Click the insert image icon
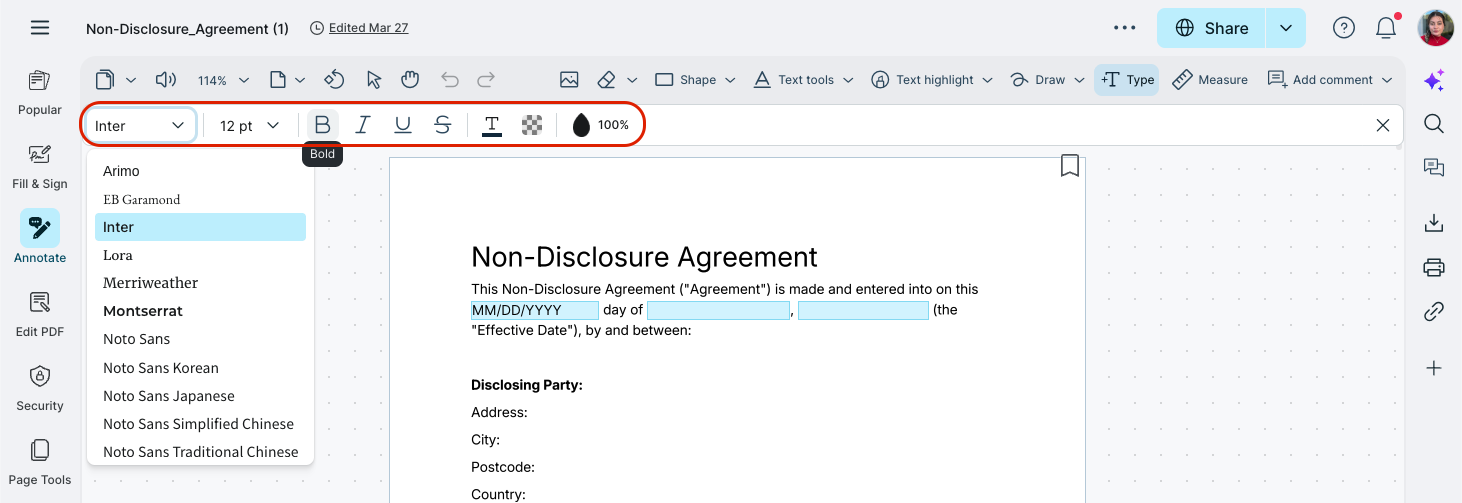 pyautogui.click(x=569, y=80)
